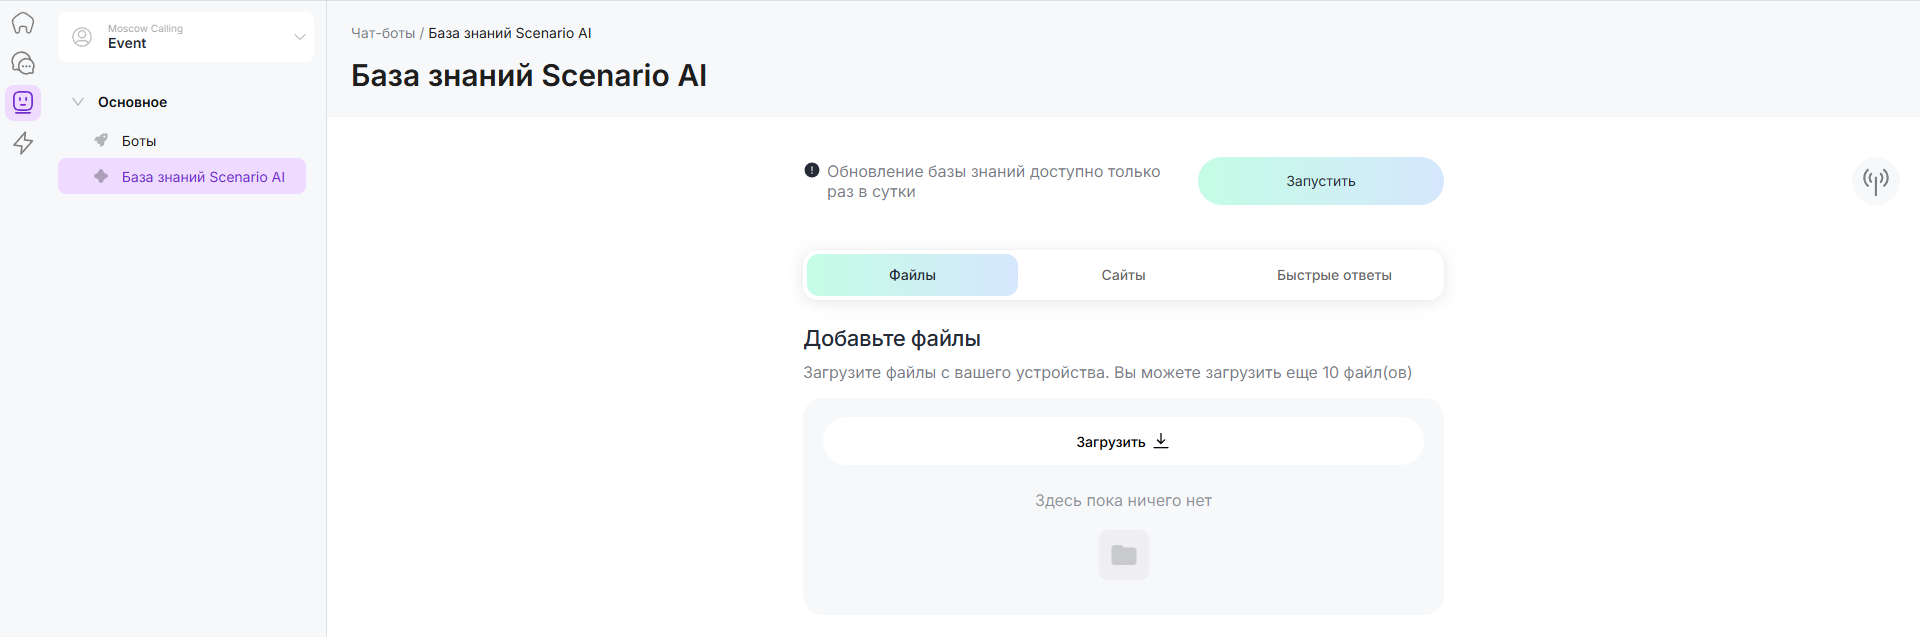Expand the Moscow Calling Event account dropdown

click(299, 37)
